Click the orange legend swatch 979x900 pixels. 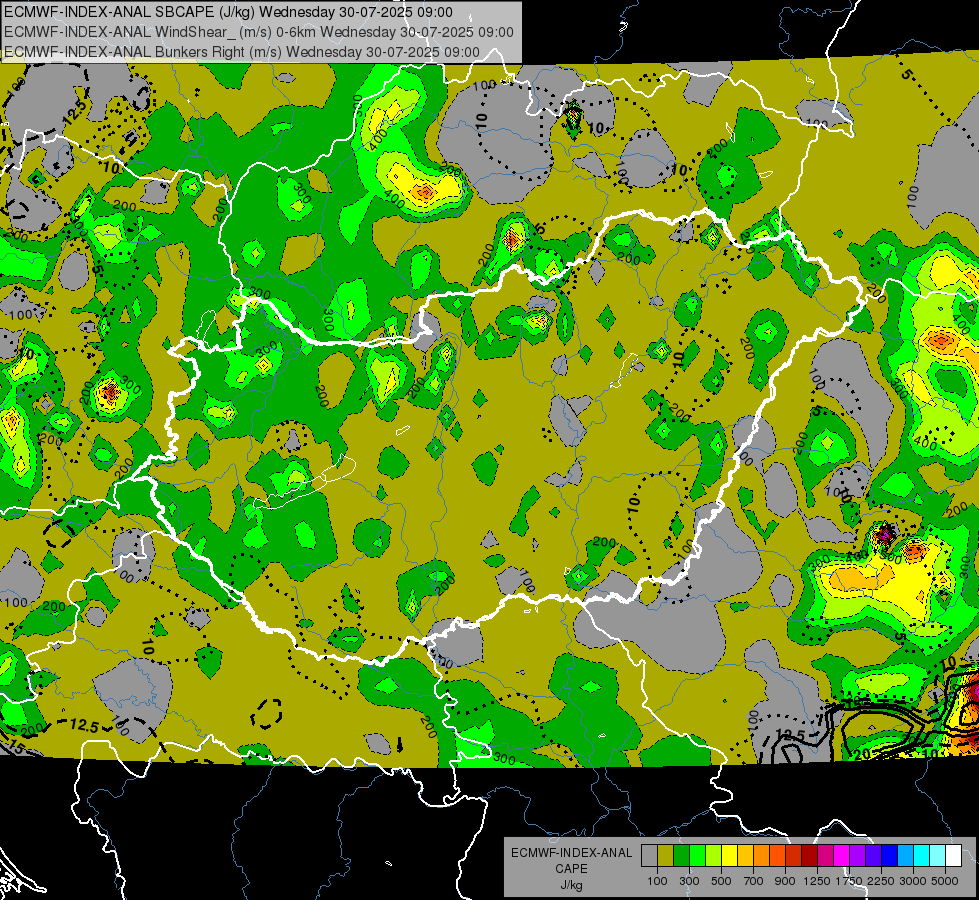762,856
